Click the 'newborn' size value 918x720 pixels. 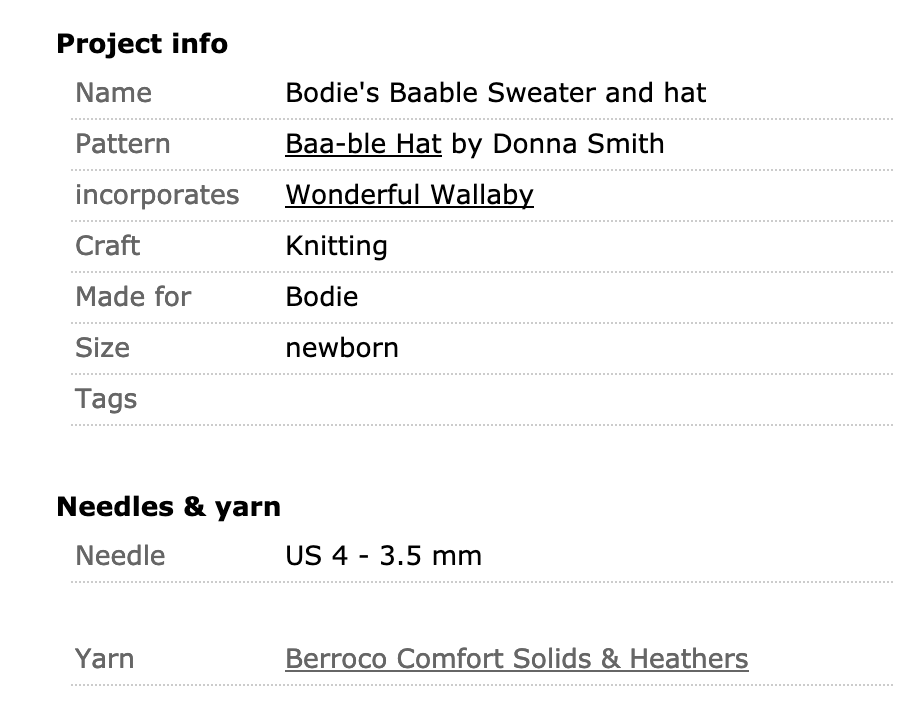tap(342, 348)
